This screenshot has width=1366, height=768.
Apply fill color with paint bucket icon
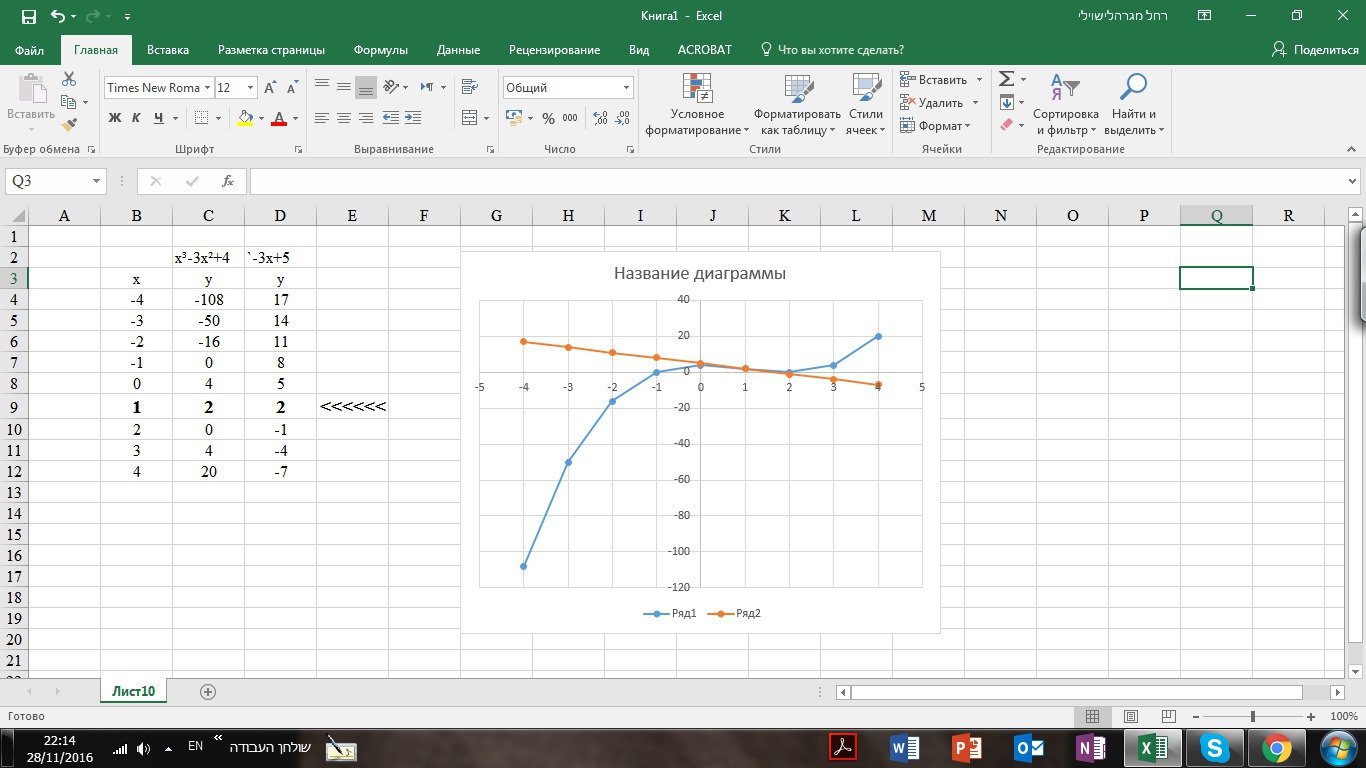[x=245, y=118]
